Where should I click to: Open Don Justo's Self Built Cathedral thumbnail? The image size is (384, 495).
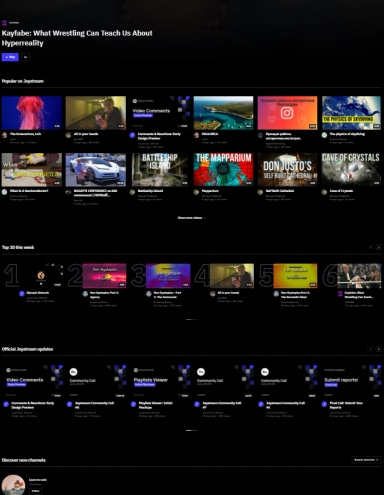tap(287, 170)
